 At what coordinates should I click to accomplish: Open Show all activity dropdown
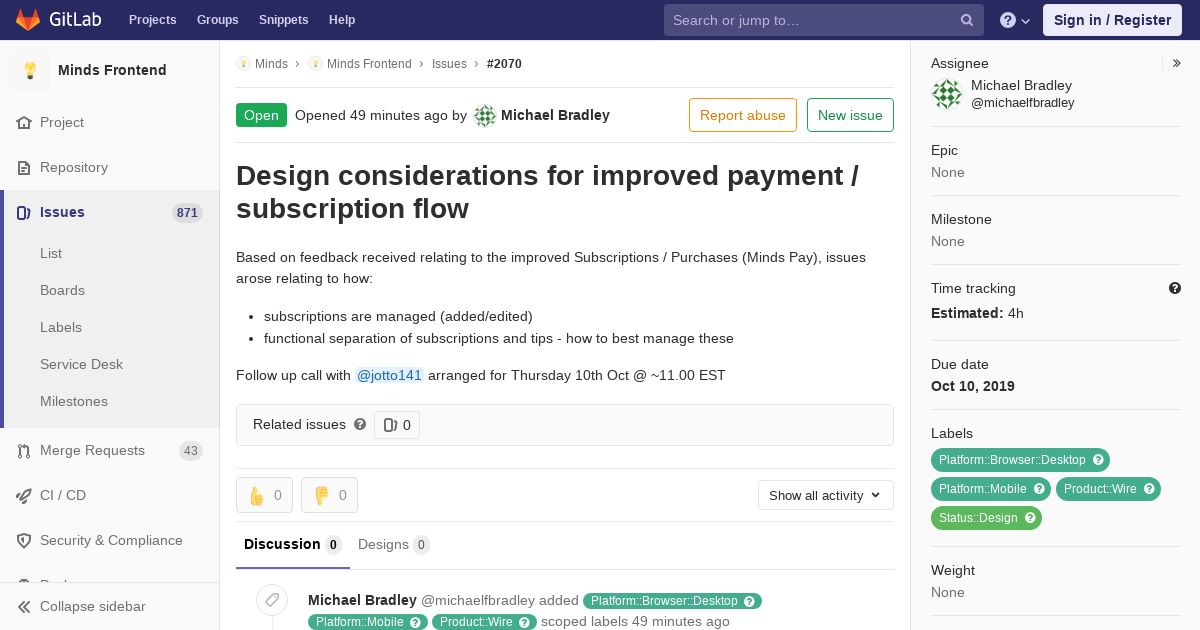[826, 495]
